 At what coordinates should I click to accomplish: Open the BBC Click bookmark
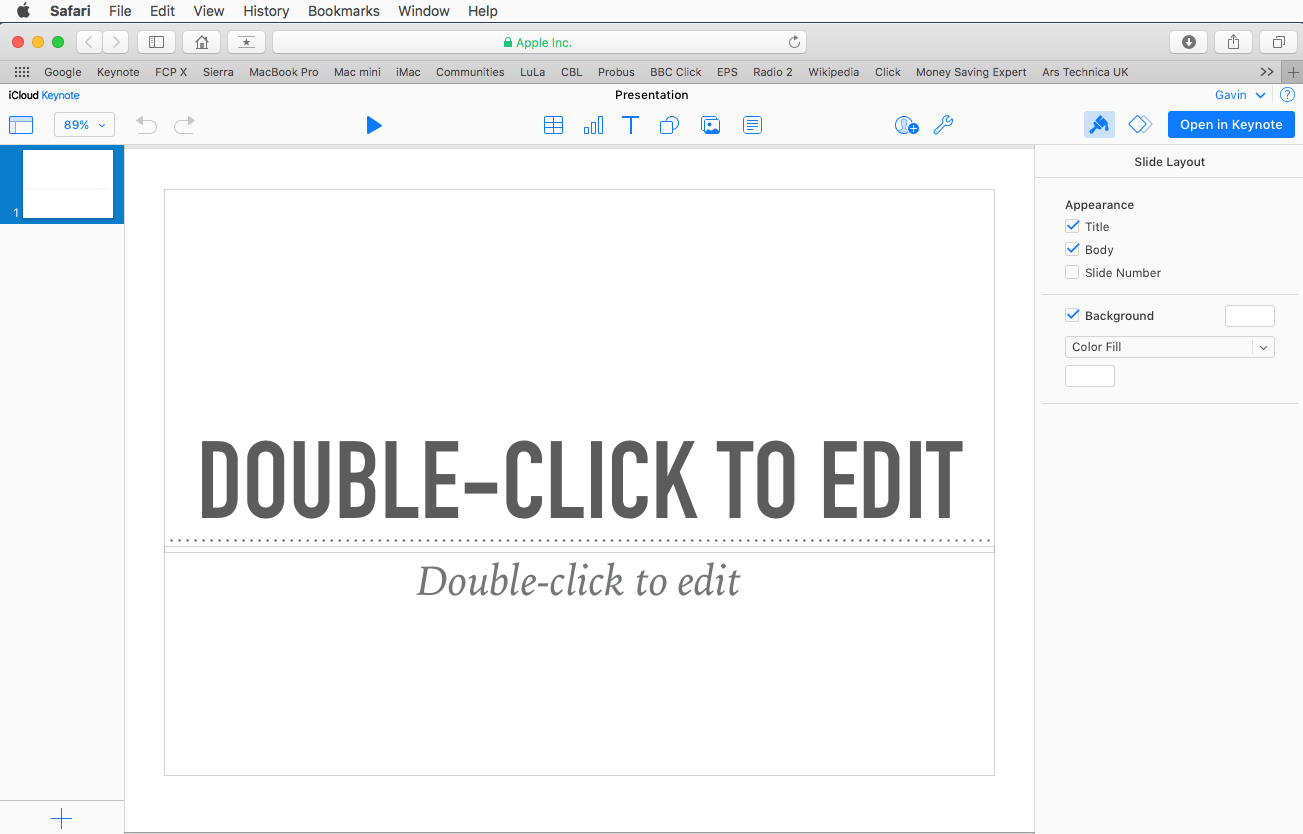click(676, 72)
